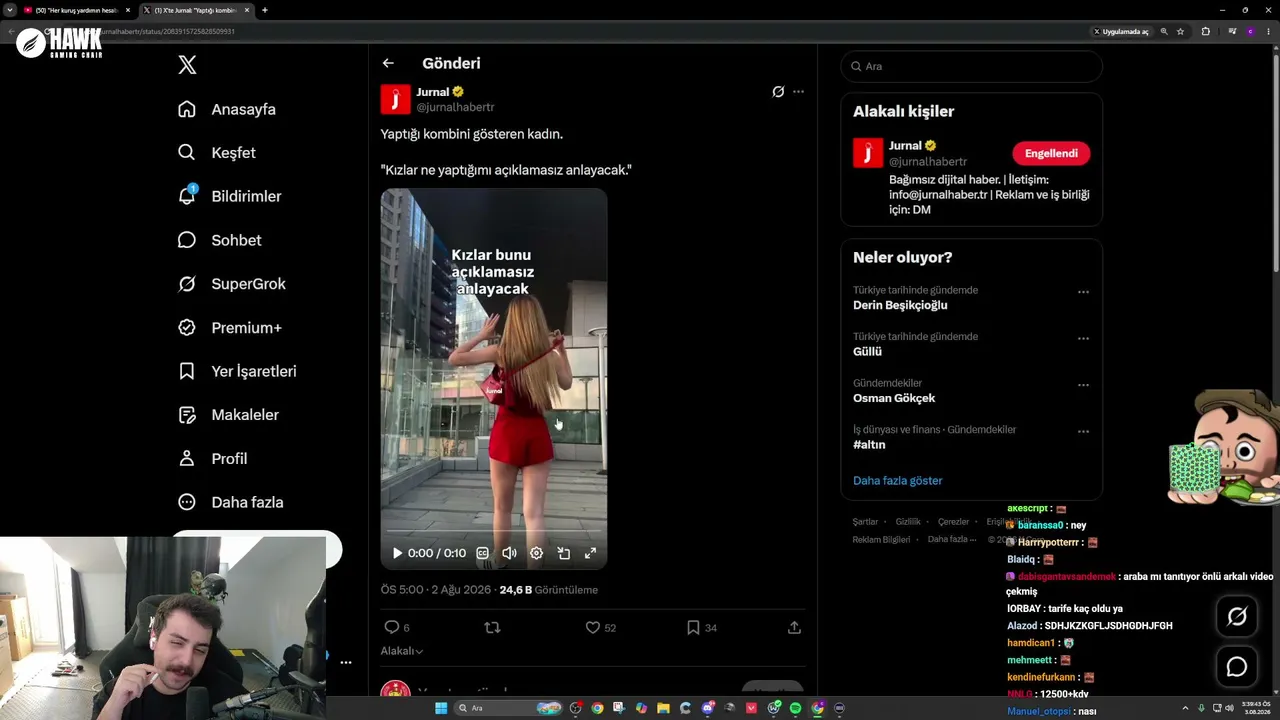
Task: Open the Windows Start menu
Action: click(x=441, y=708)
